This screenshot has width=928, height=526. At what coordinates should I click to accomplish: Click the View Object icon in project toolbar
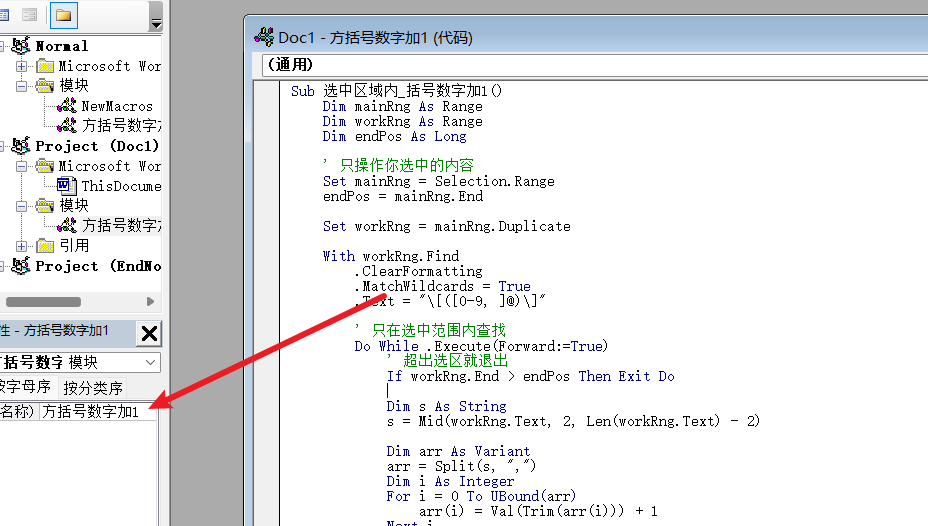(30, 15)
